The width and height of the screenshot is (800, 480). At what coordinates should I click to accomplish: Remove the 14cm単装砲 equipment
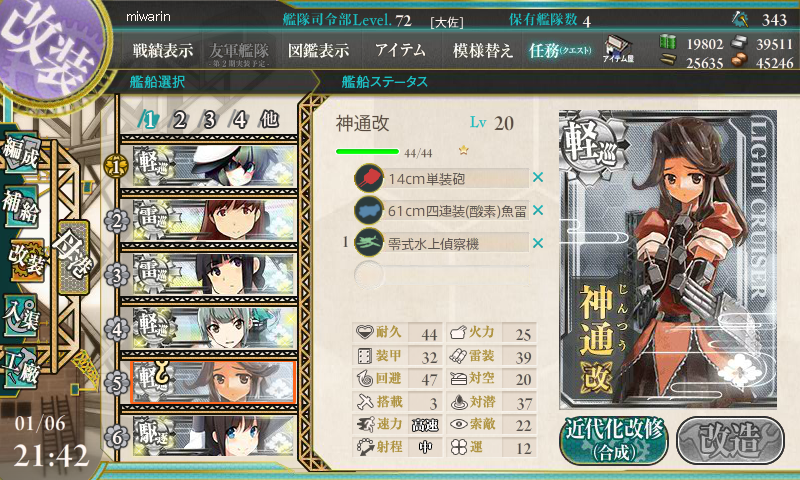tap(538, 178)
